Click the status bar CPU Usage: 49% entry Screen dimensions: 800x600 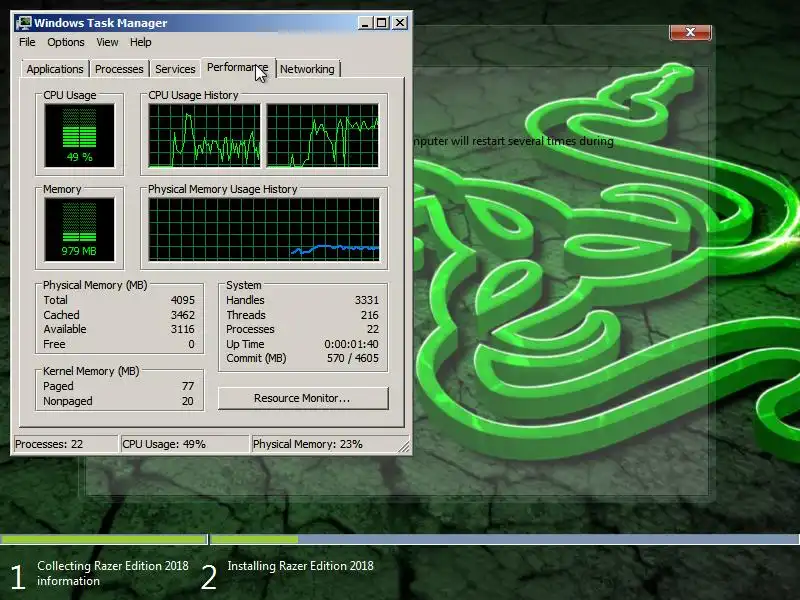coord(184,444)
